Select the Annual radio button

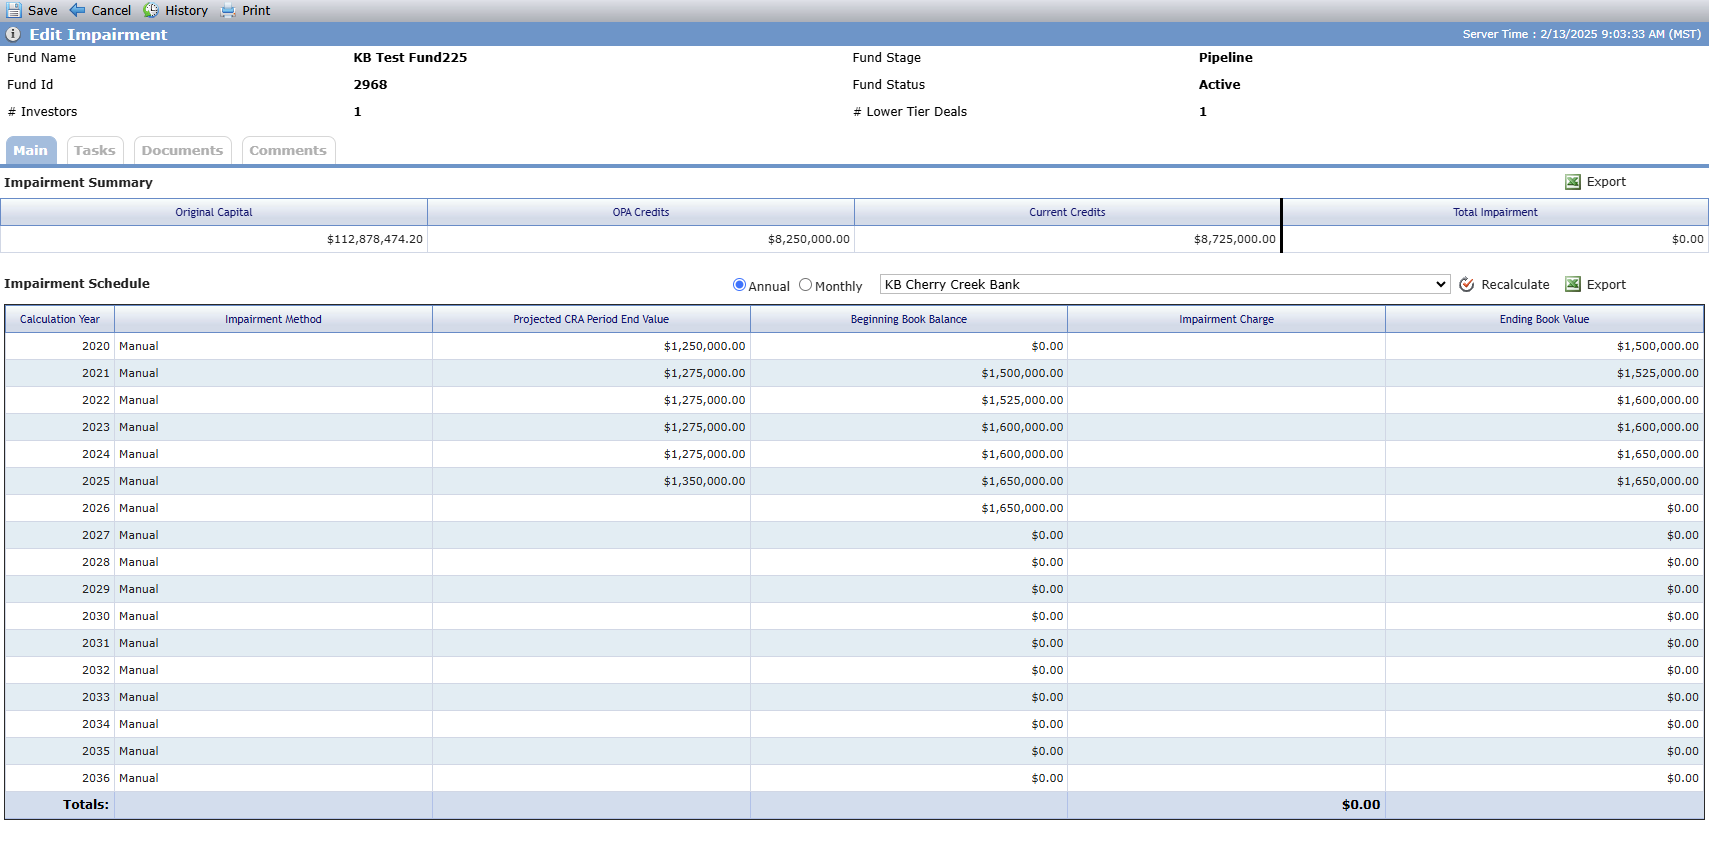[739, 285]
